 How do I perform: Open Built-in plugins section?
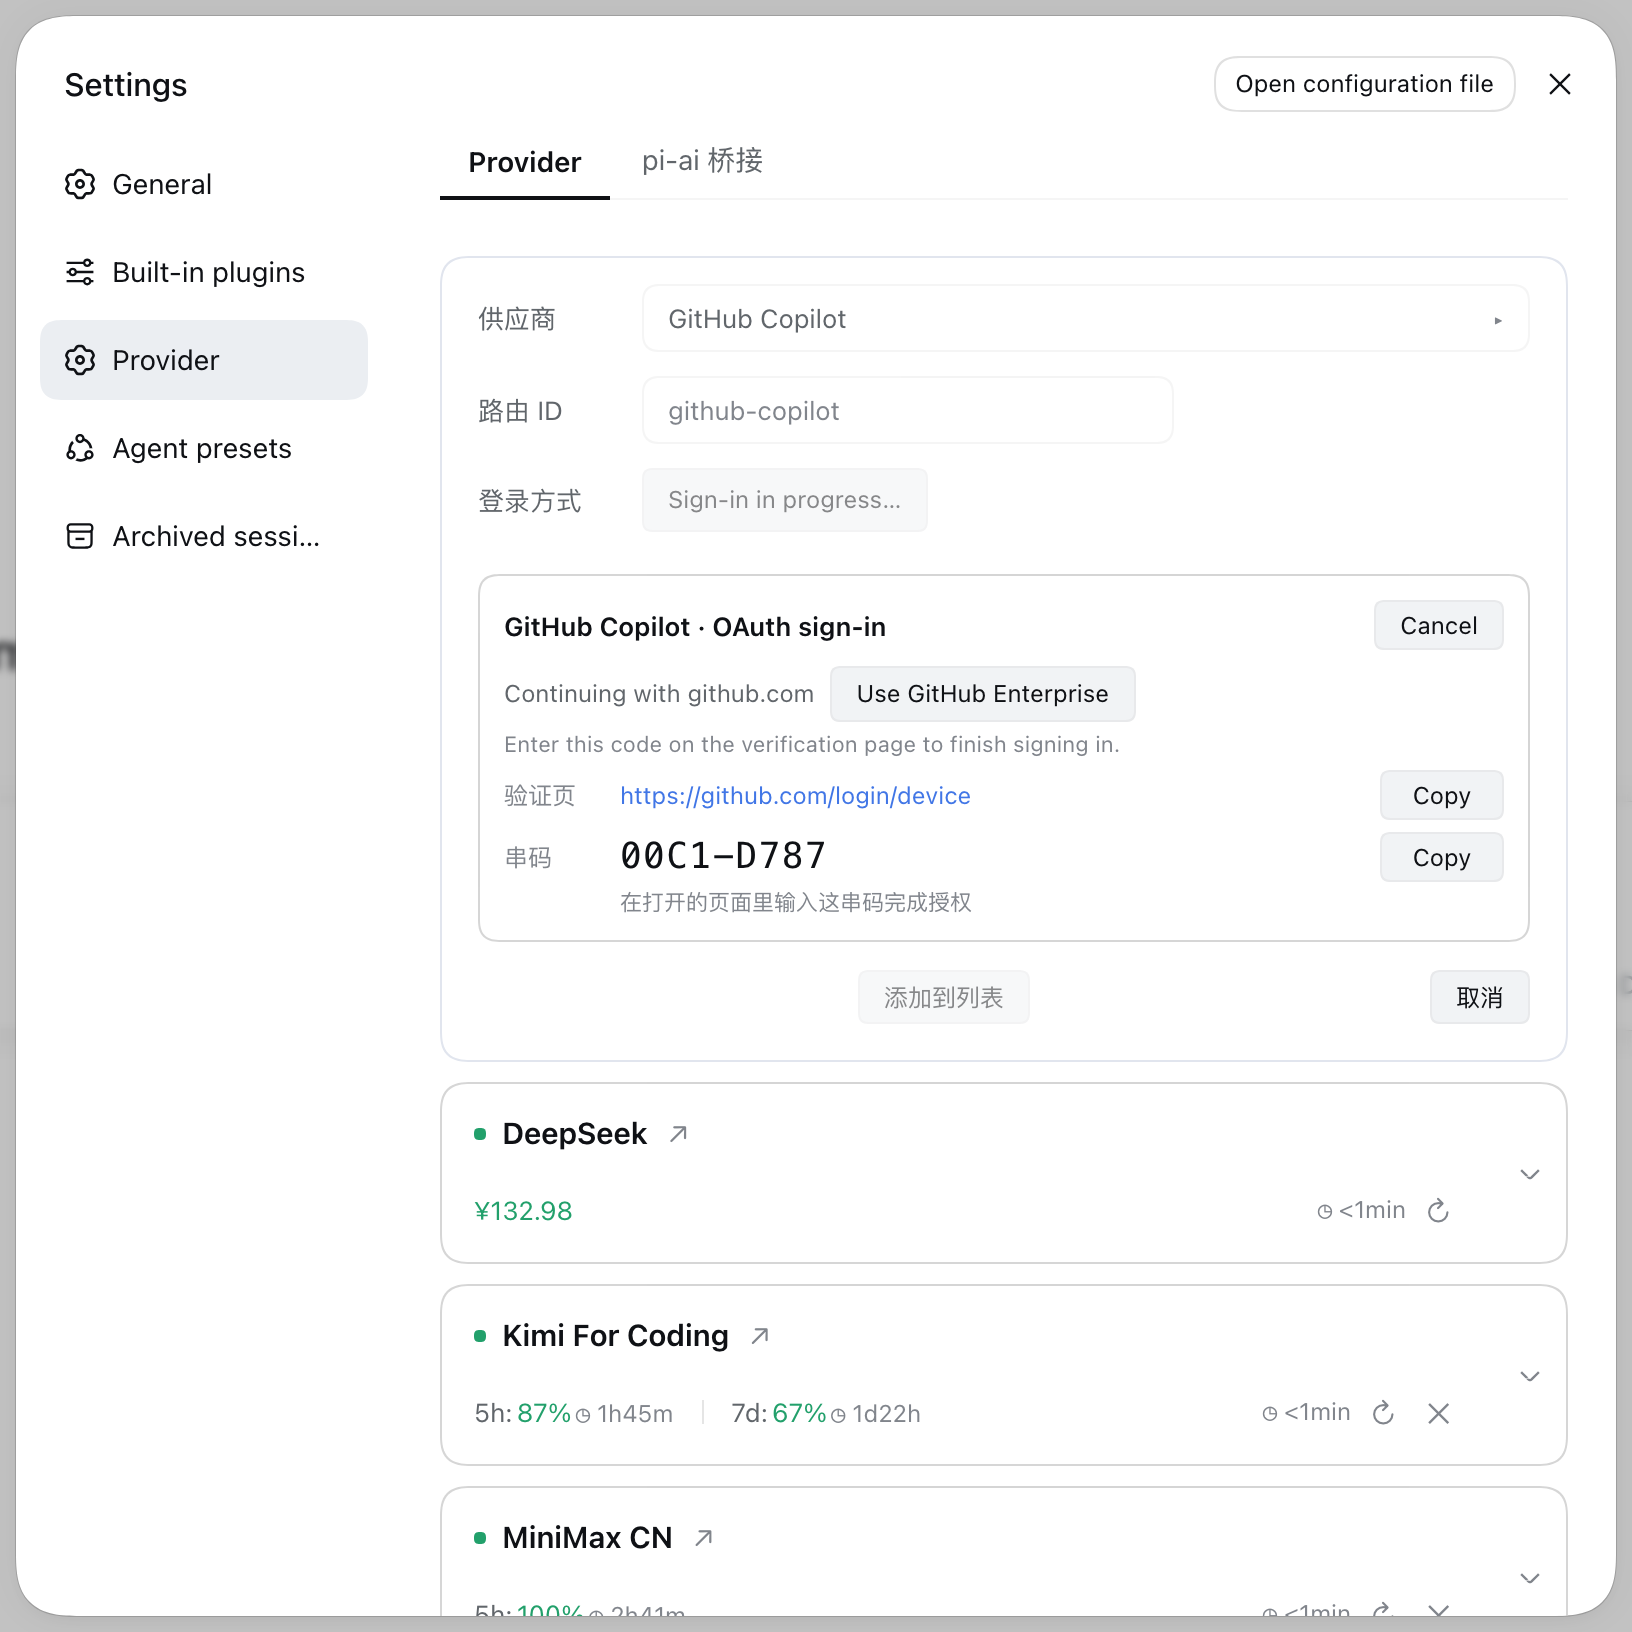tap(204, 272)
